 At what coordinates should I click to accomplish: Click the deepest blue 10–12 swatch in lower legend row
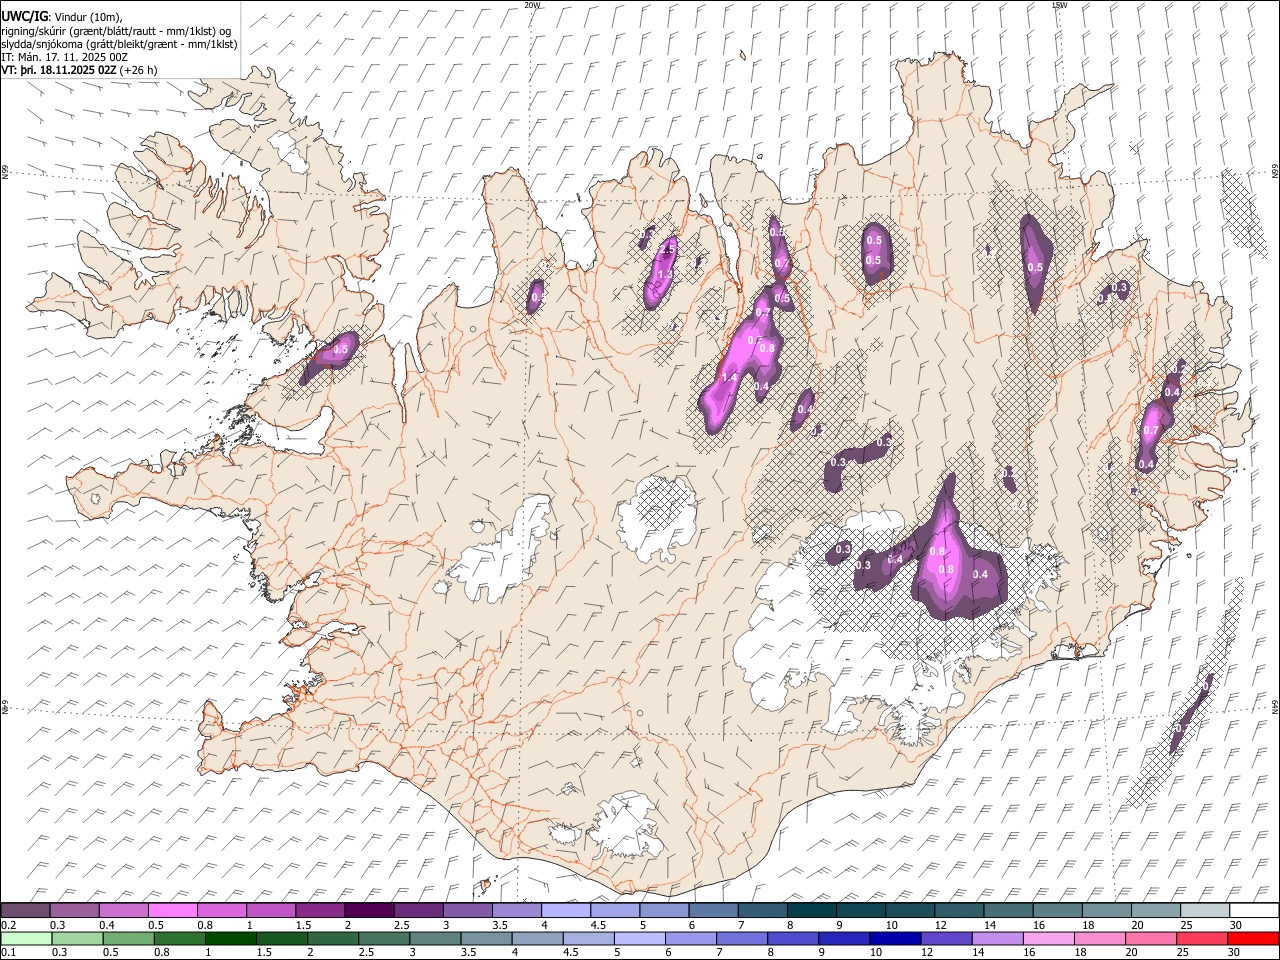click(894, 938)
